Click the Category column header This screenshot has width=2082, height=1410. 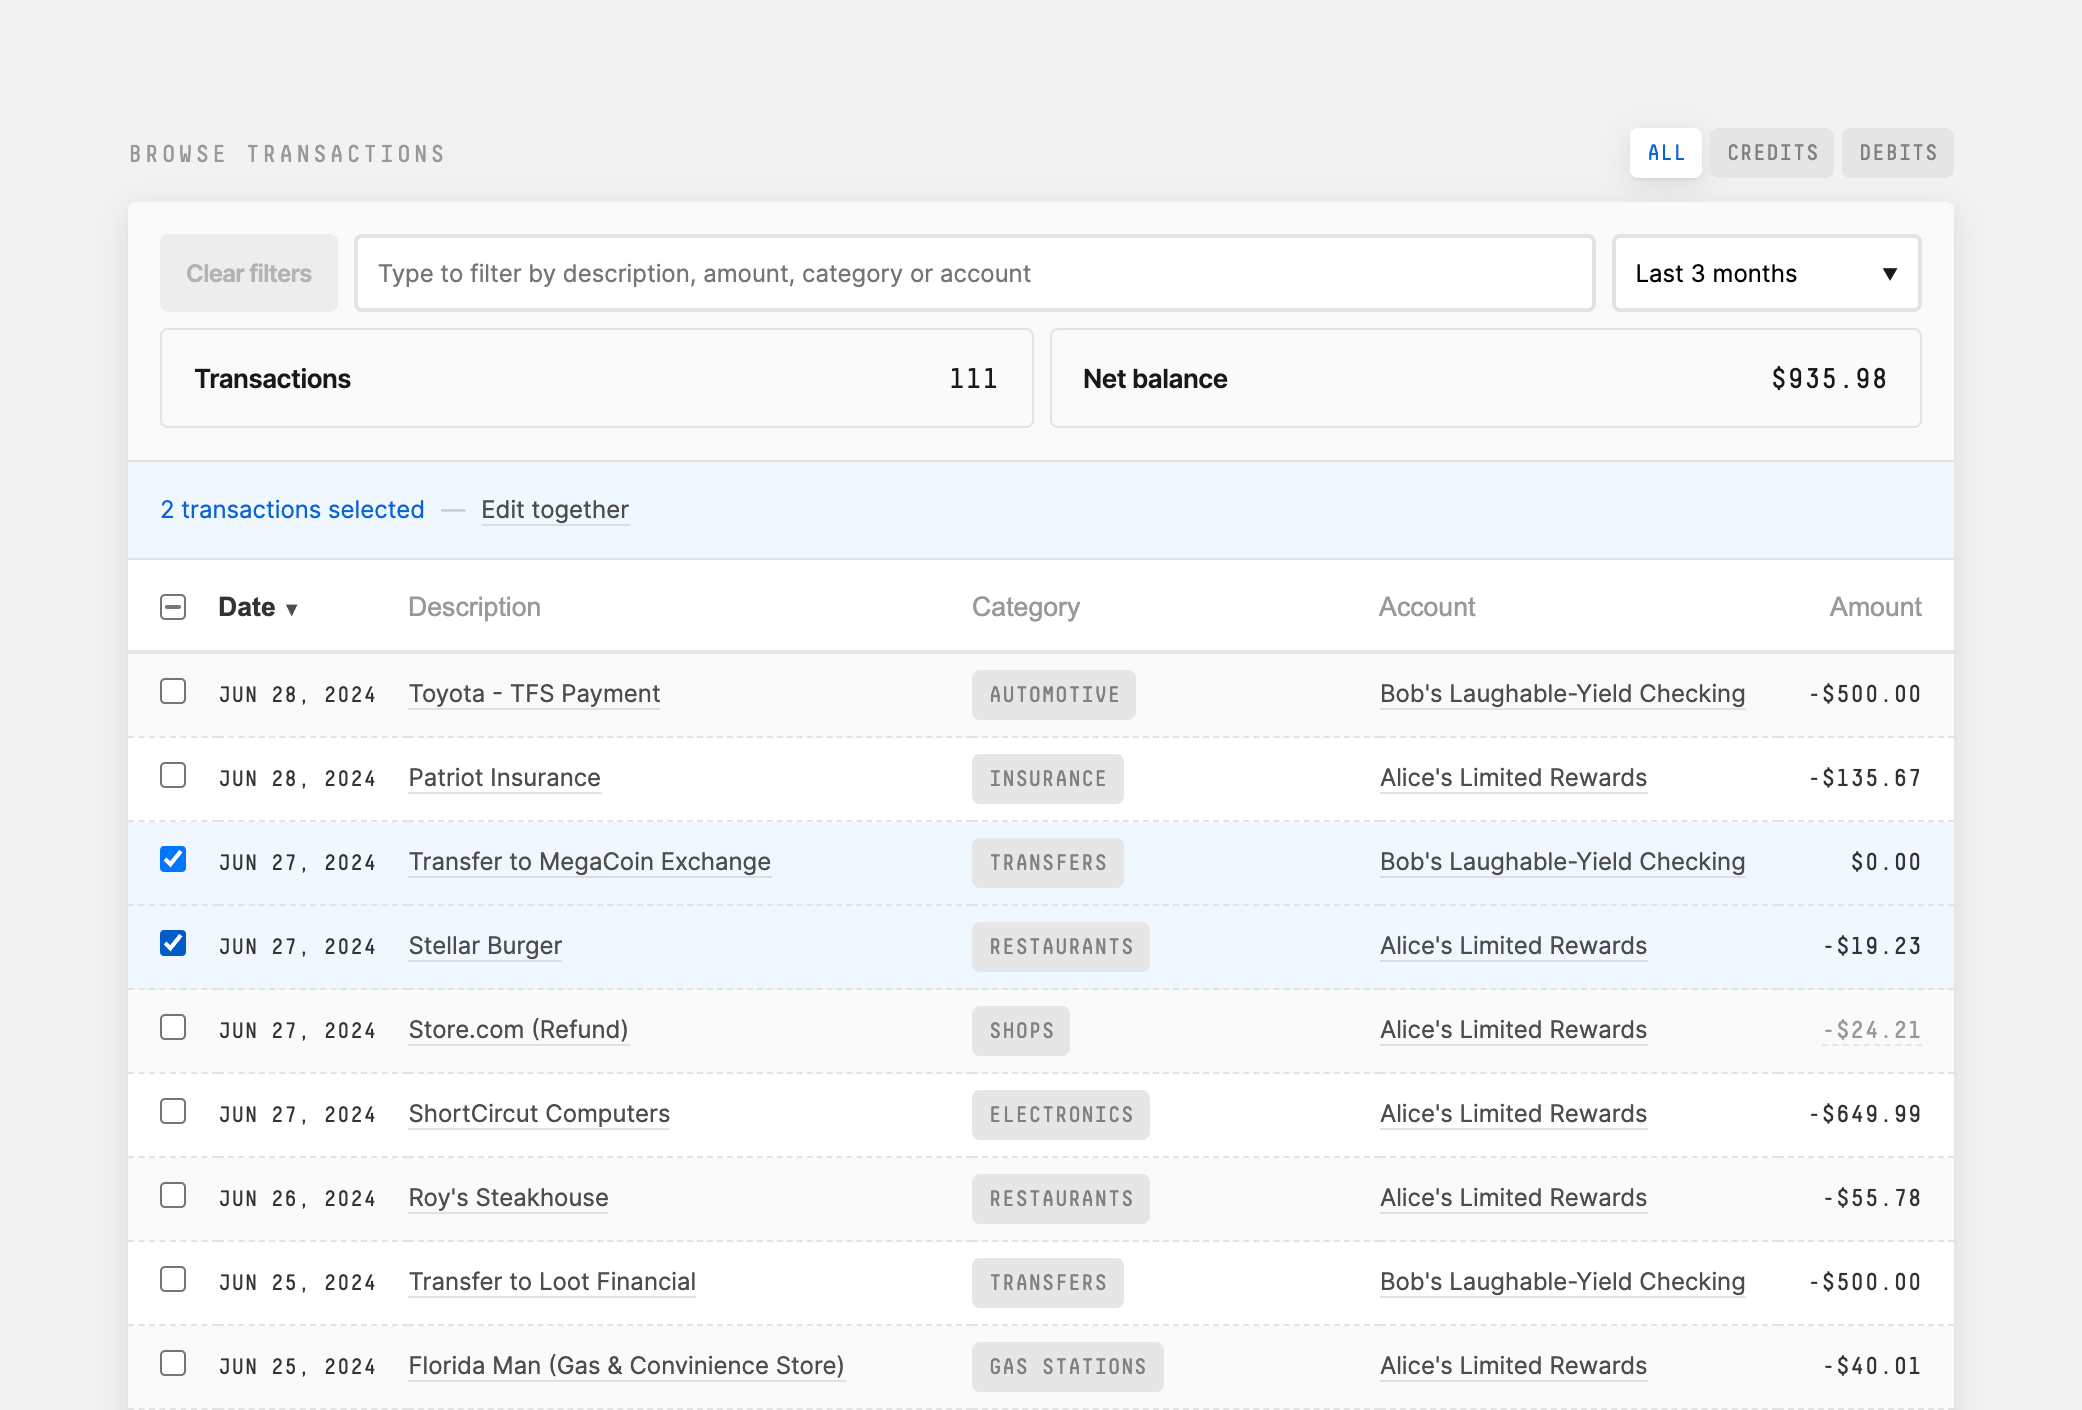1026,607
